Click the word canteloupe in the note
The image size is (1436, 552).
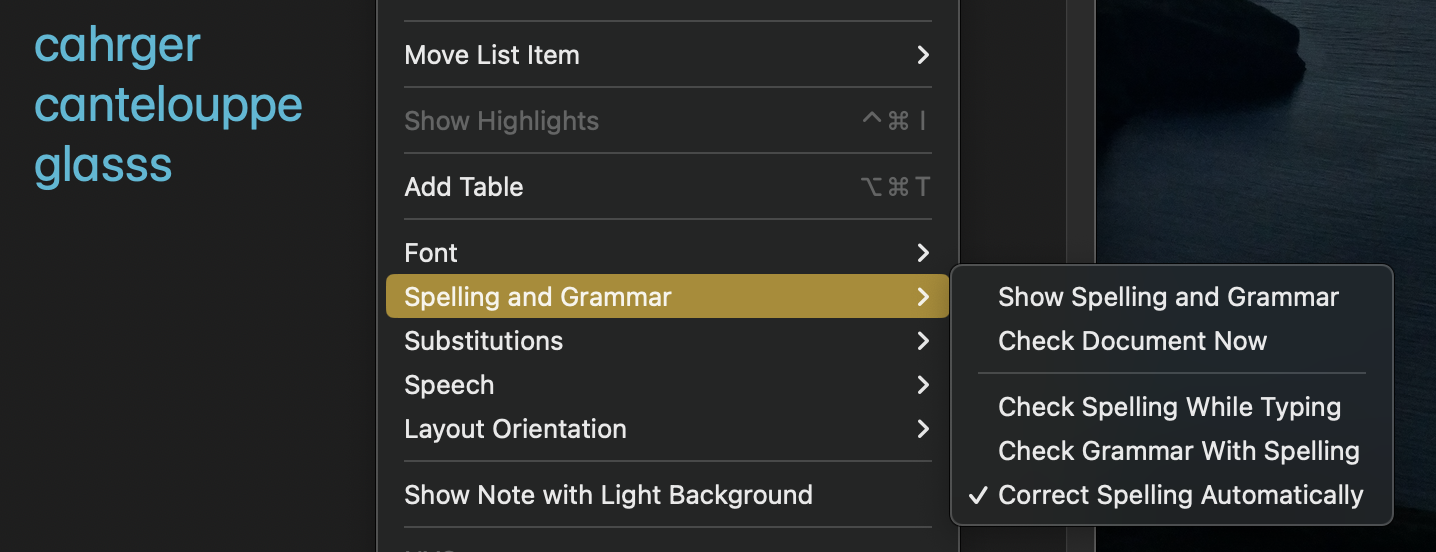[168, 106]
